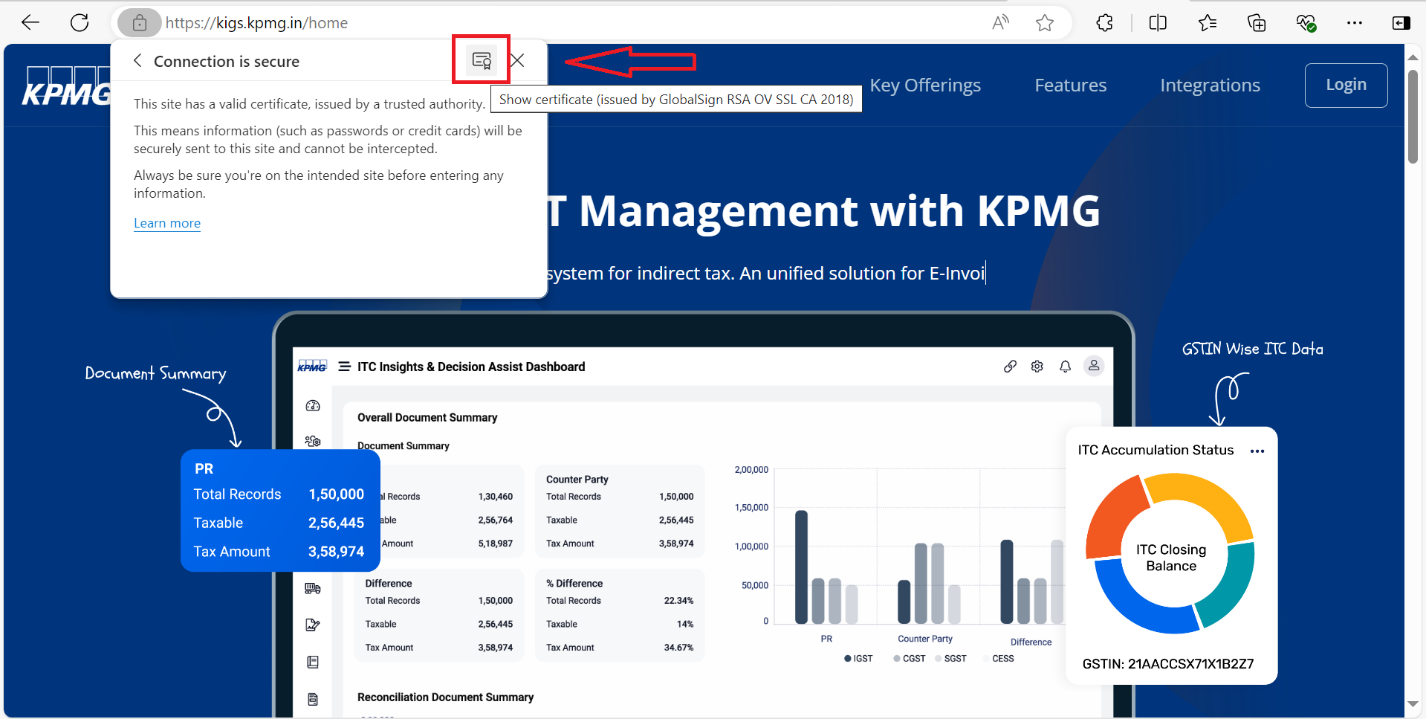The width and height of the screenshot is (1426, 719).
Task: Click the "% Difference" card title
Action: (574, 583)
